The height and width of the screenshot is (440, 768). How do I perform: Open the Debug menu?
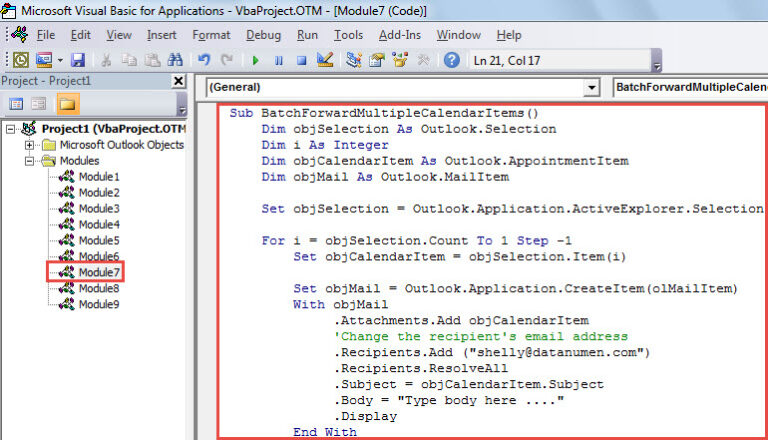[x=263, y=35]
